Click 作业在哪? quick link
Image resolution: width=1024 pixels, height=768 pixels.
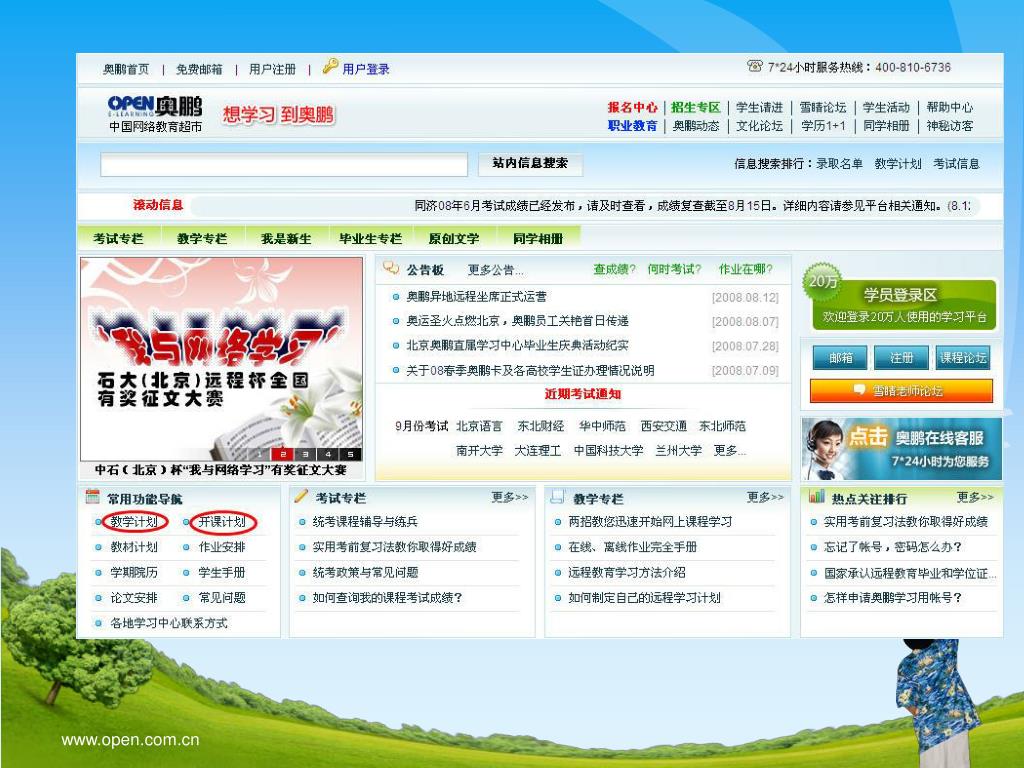746,269
